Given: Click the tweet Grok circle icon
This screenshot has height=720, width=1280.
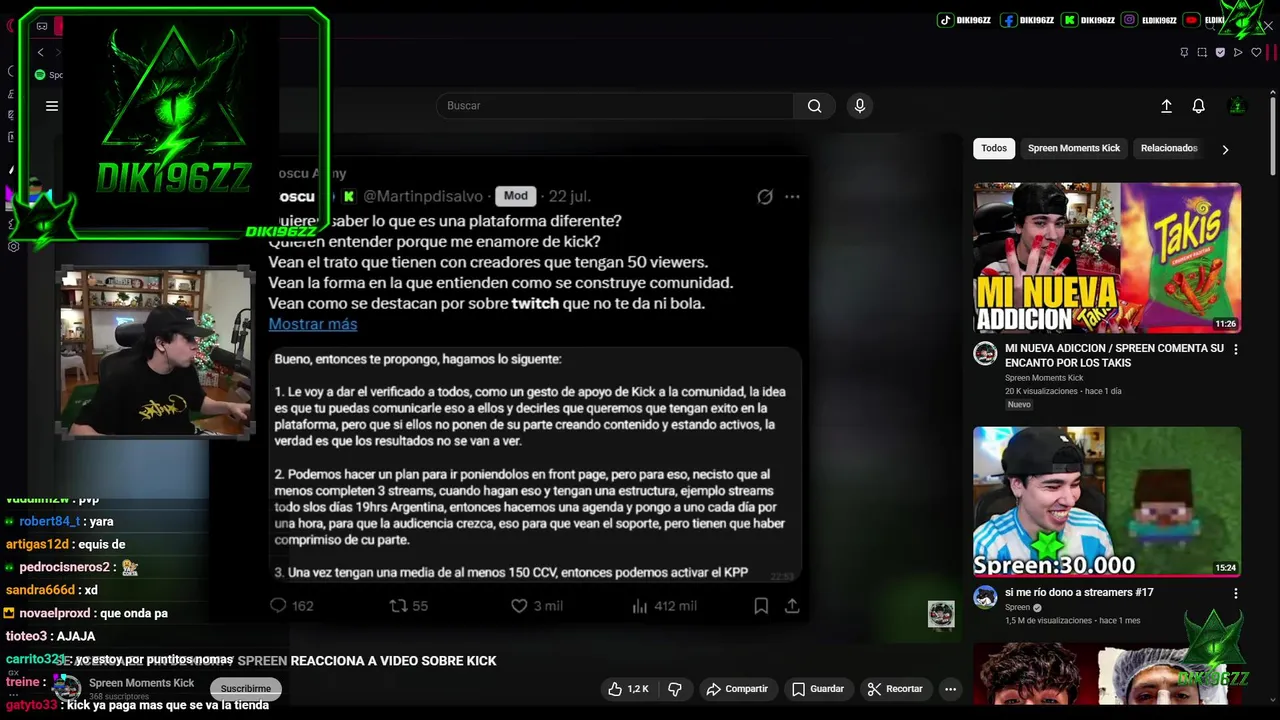Looking at the screenshot, I should point(765,197).
